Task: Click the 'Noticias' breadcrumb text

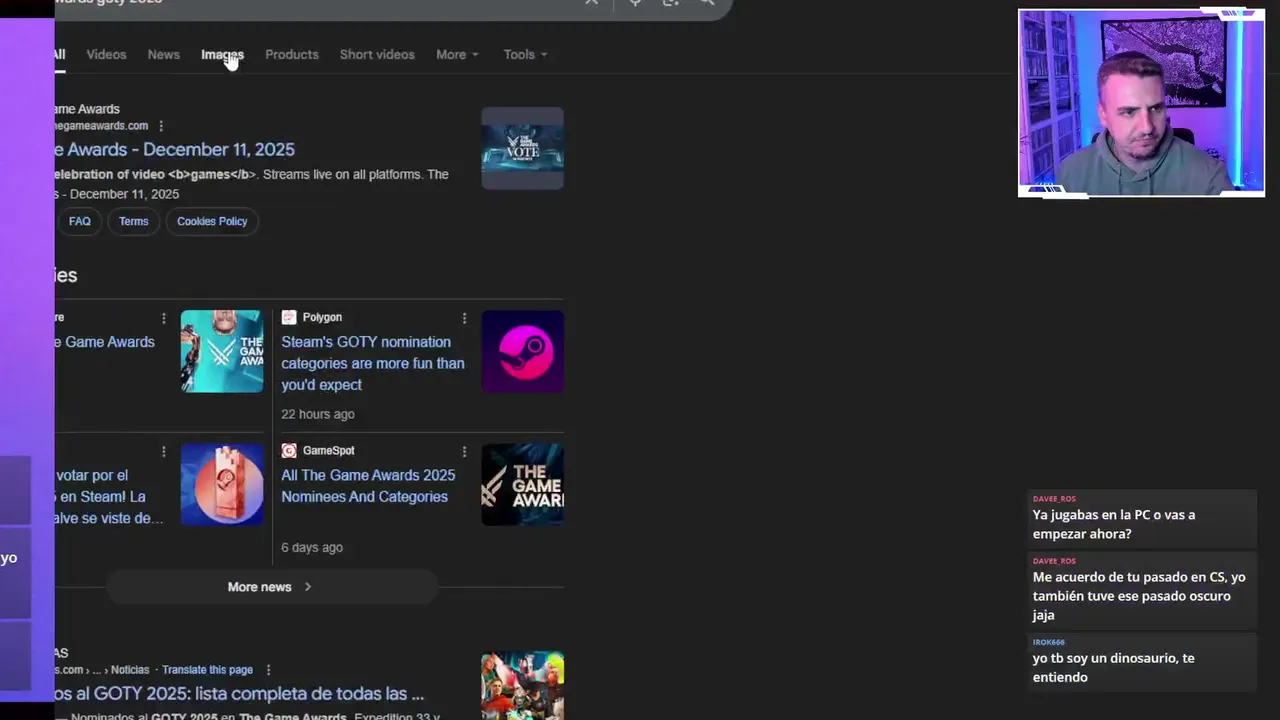Action: 130,670
